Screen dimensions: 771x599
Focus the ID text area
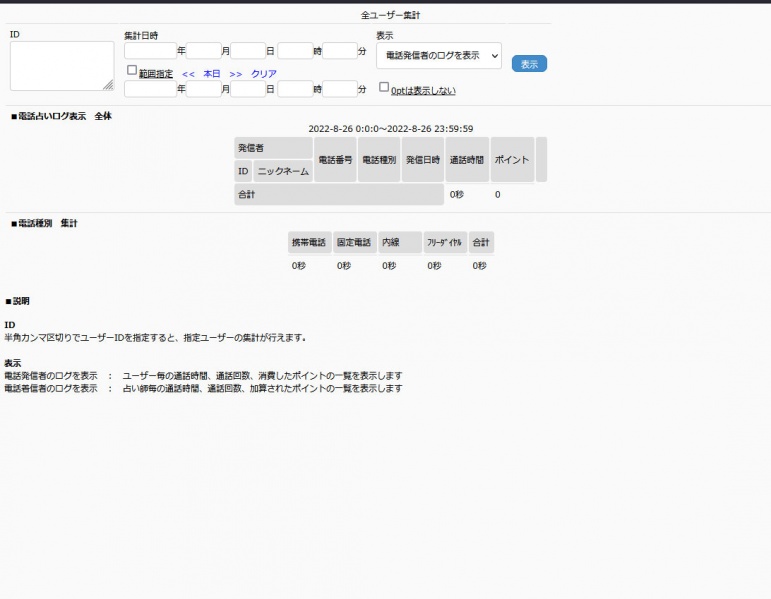pyautogui.click(x=62, y=66)
